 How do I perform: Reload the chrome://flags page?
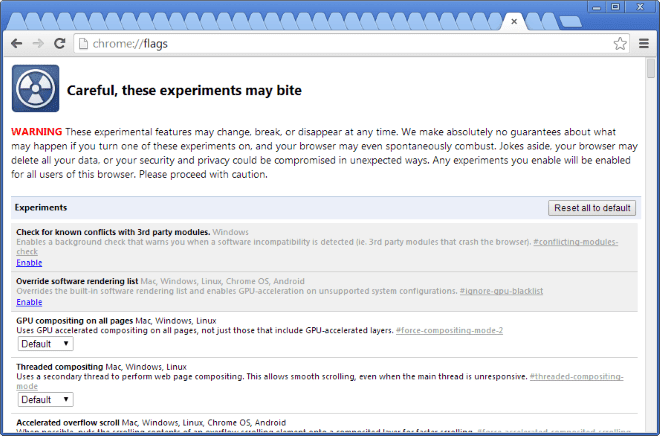(60, 43)
